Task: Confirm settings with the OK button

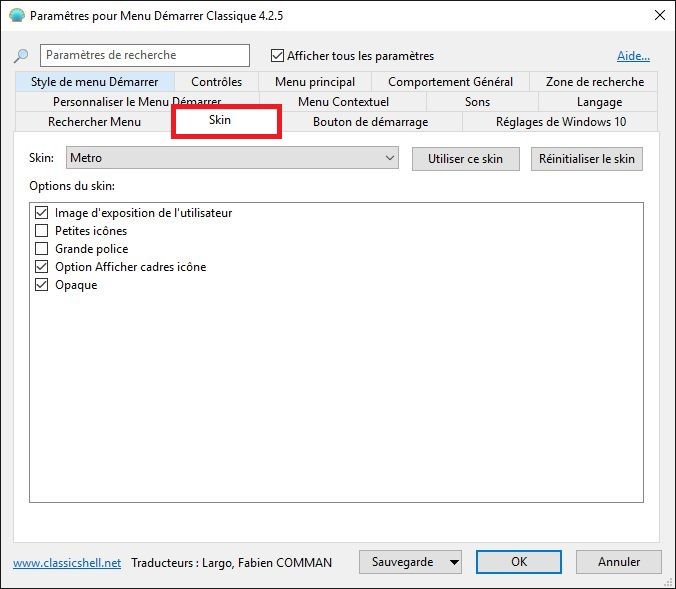Action: [x=519, y=562]
